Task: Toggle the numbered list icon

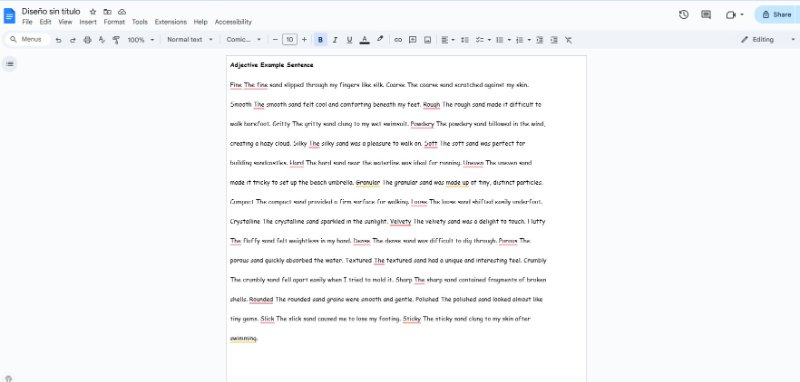Action: pos(519,39)
